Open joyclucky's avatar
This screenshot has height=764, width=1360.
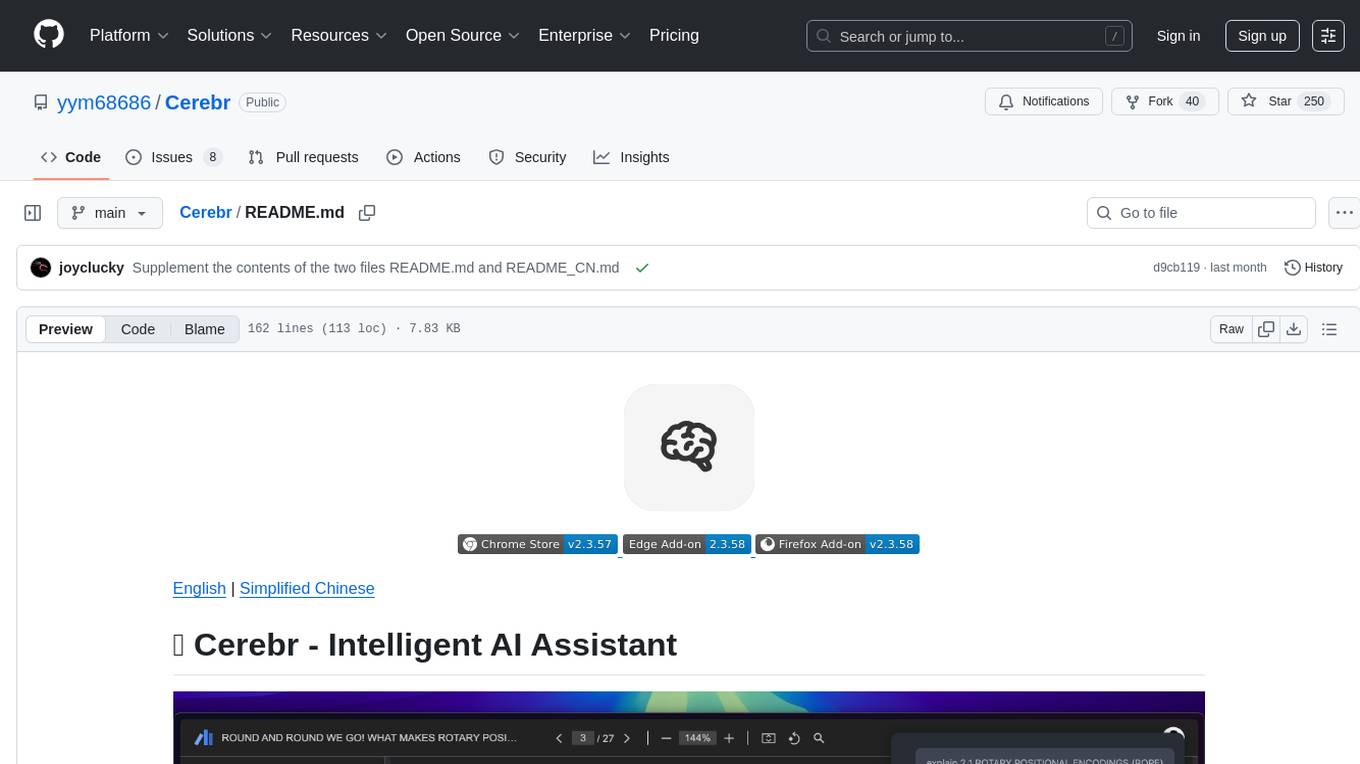pyautogui.click(x=41, y=268)
